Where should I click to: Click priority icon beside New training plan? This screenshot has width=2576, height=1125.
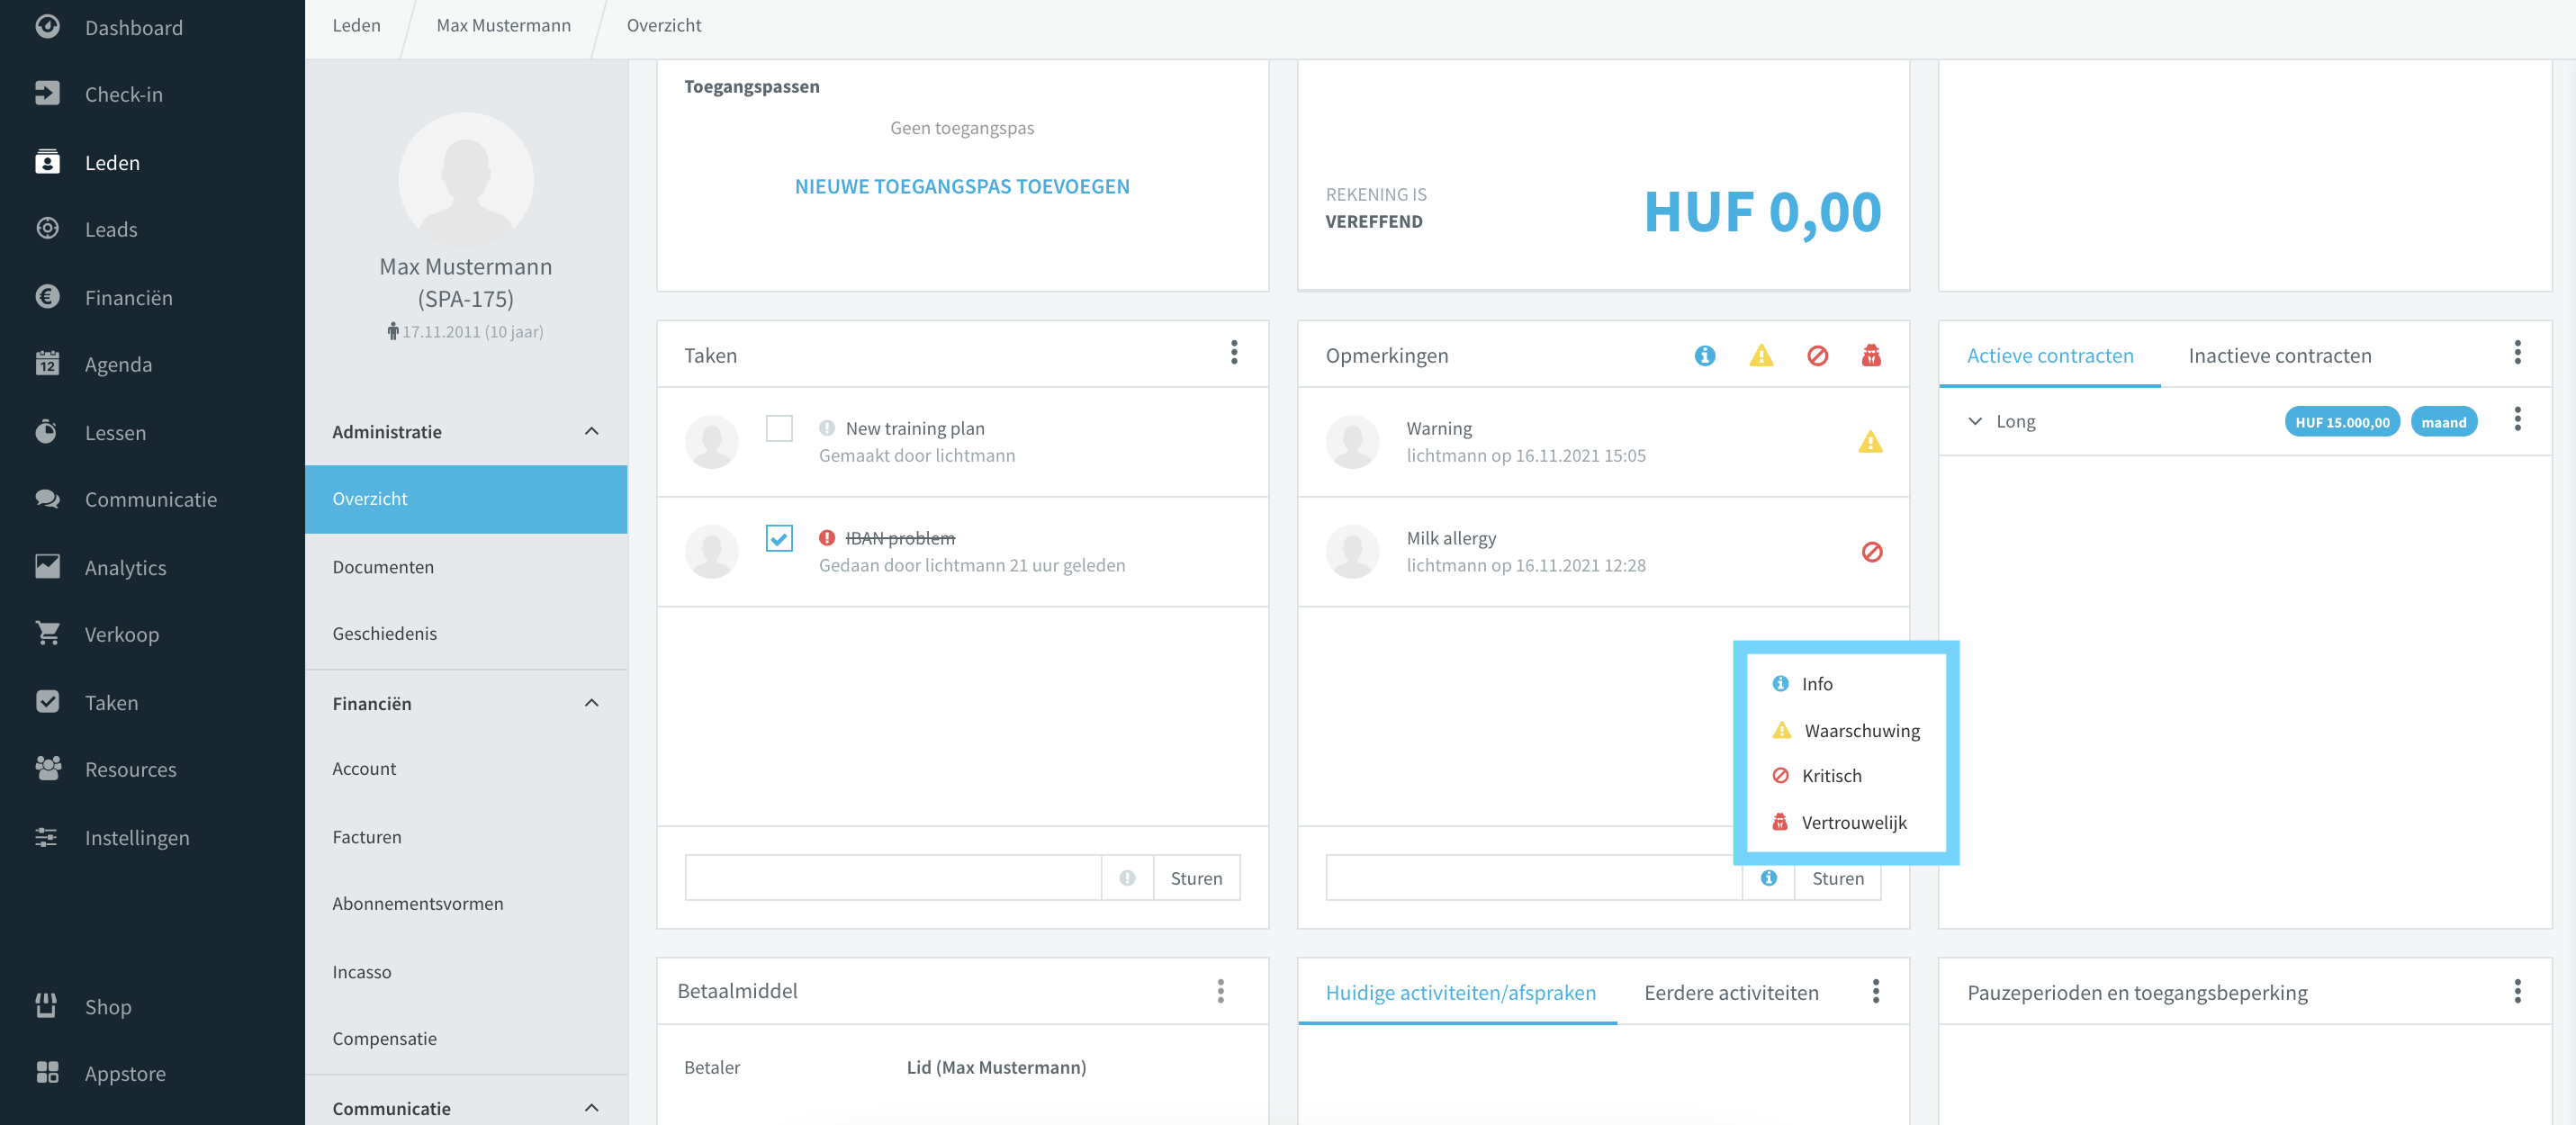click(x=827, y=428)
